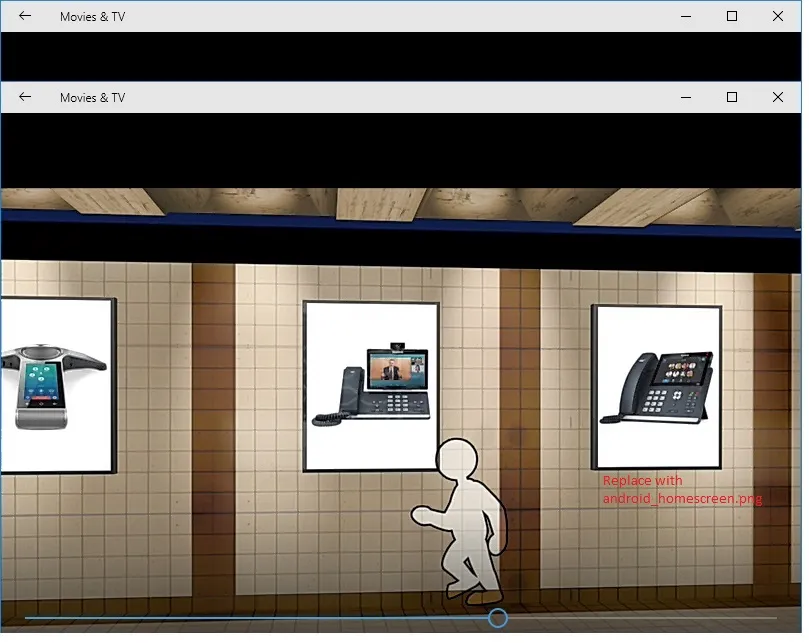Maximize the lower Movies & TV window
809x643 pixels.
(x=732, y=97)
